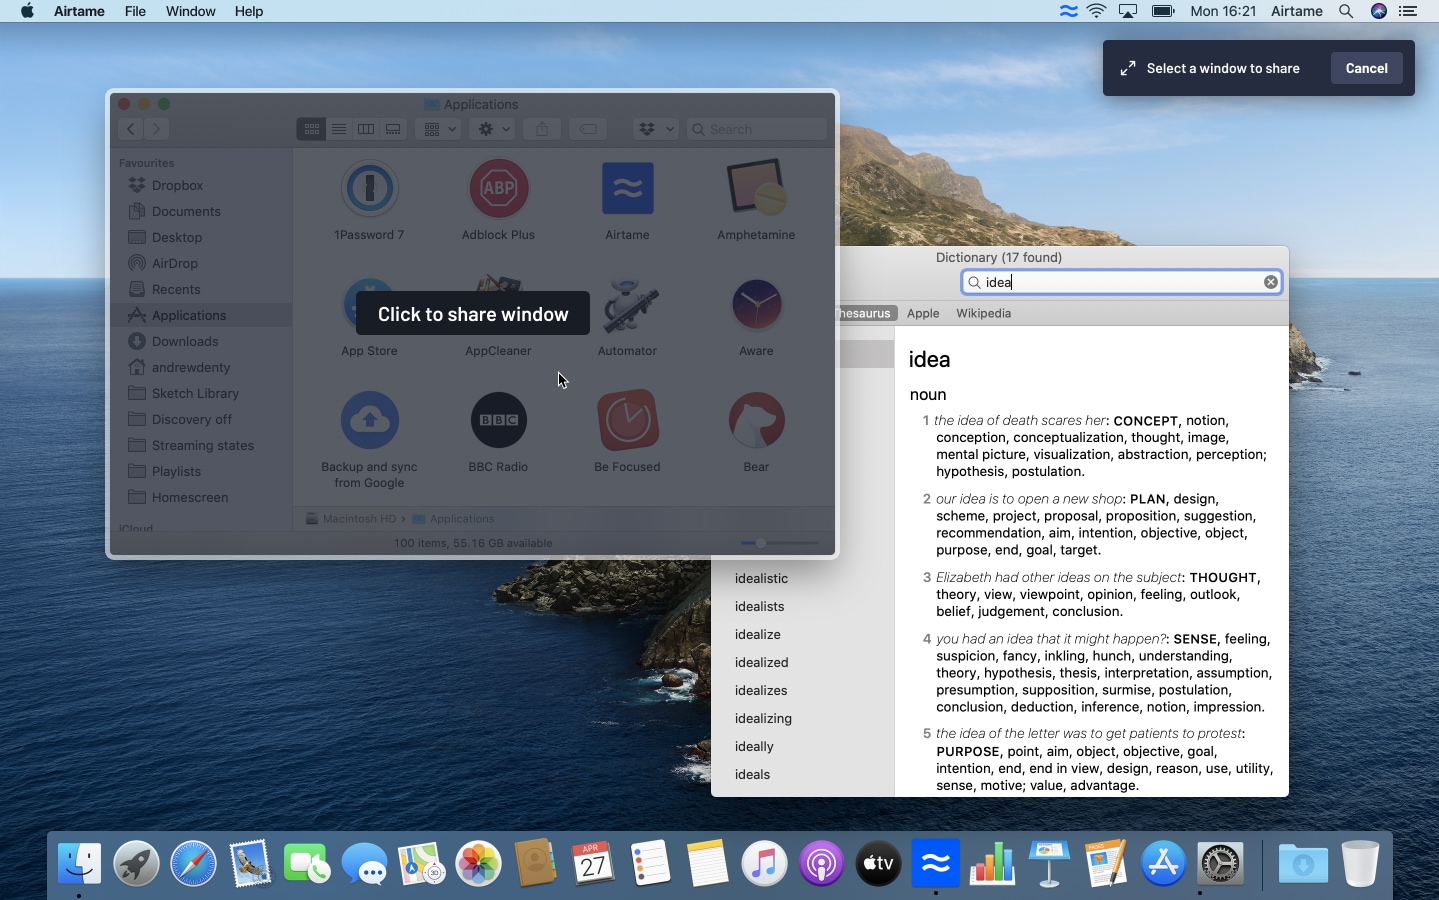Go back in Finder navigation

[x=130, y=129]
